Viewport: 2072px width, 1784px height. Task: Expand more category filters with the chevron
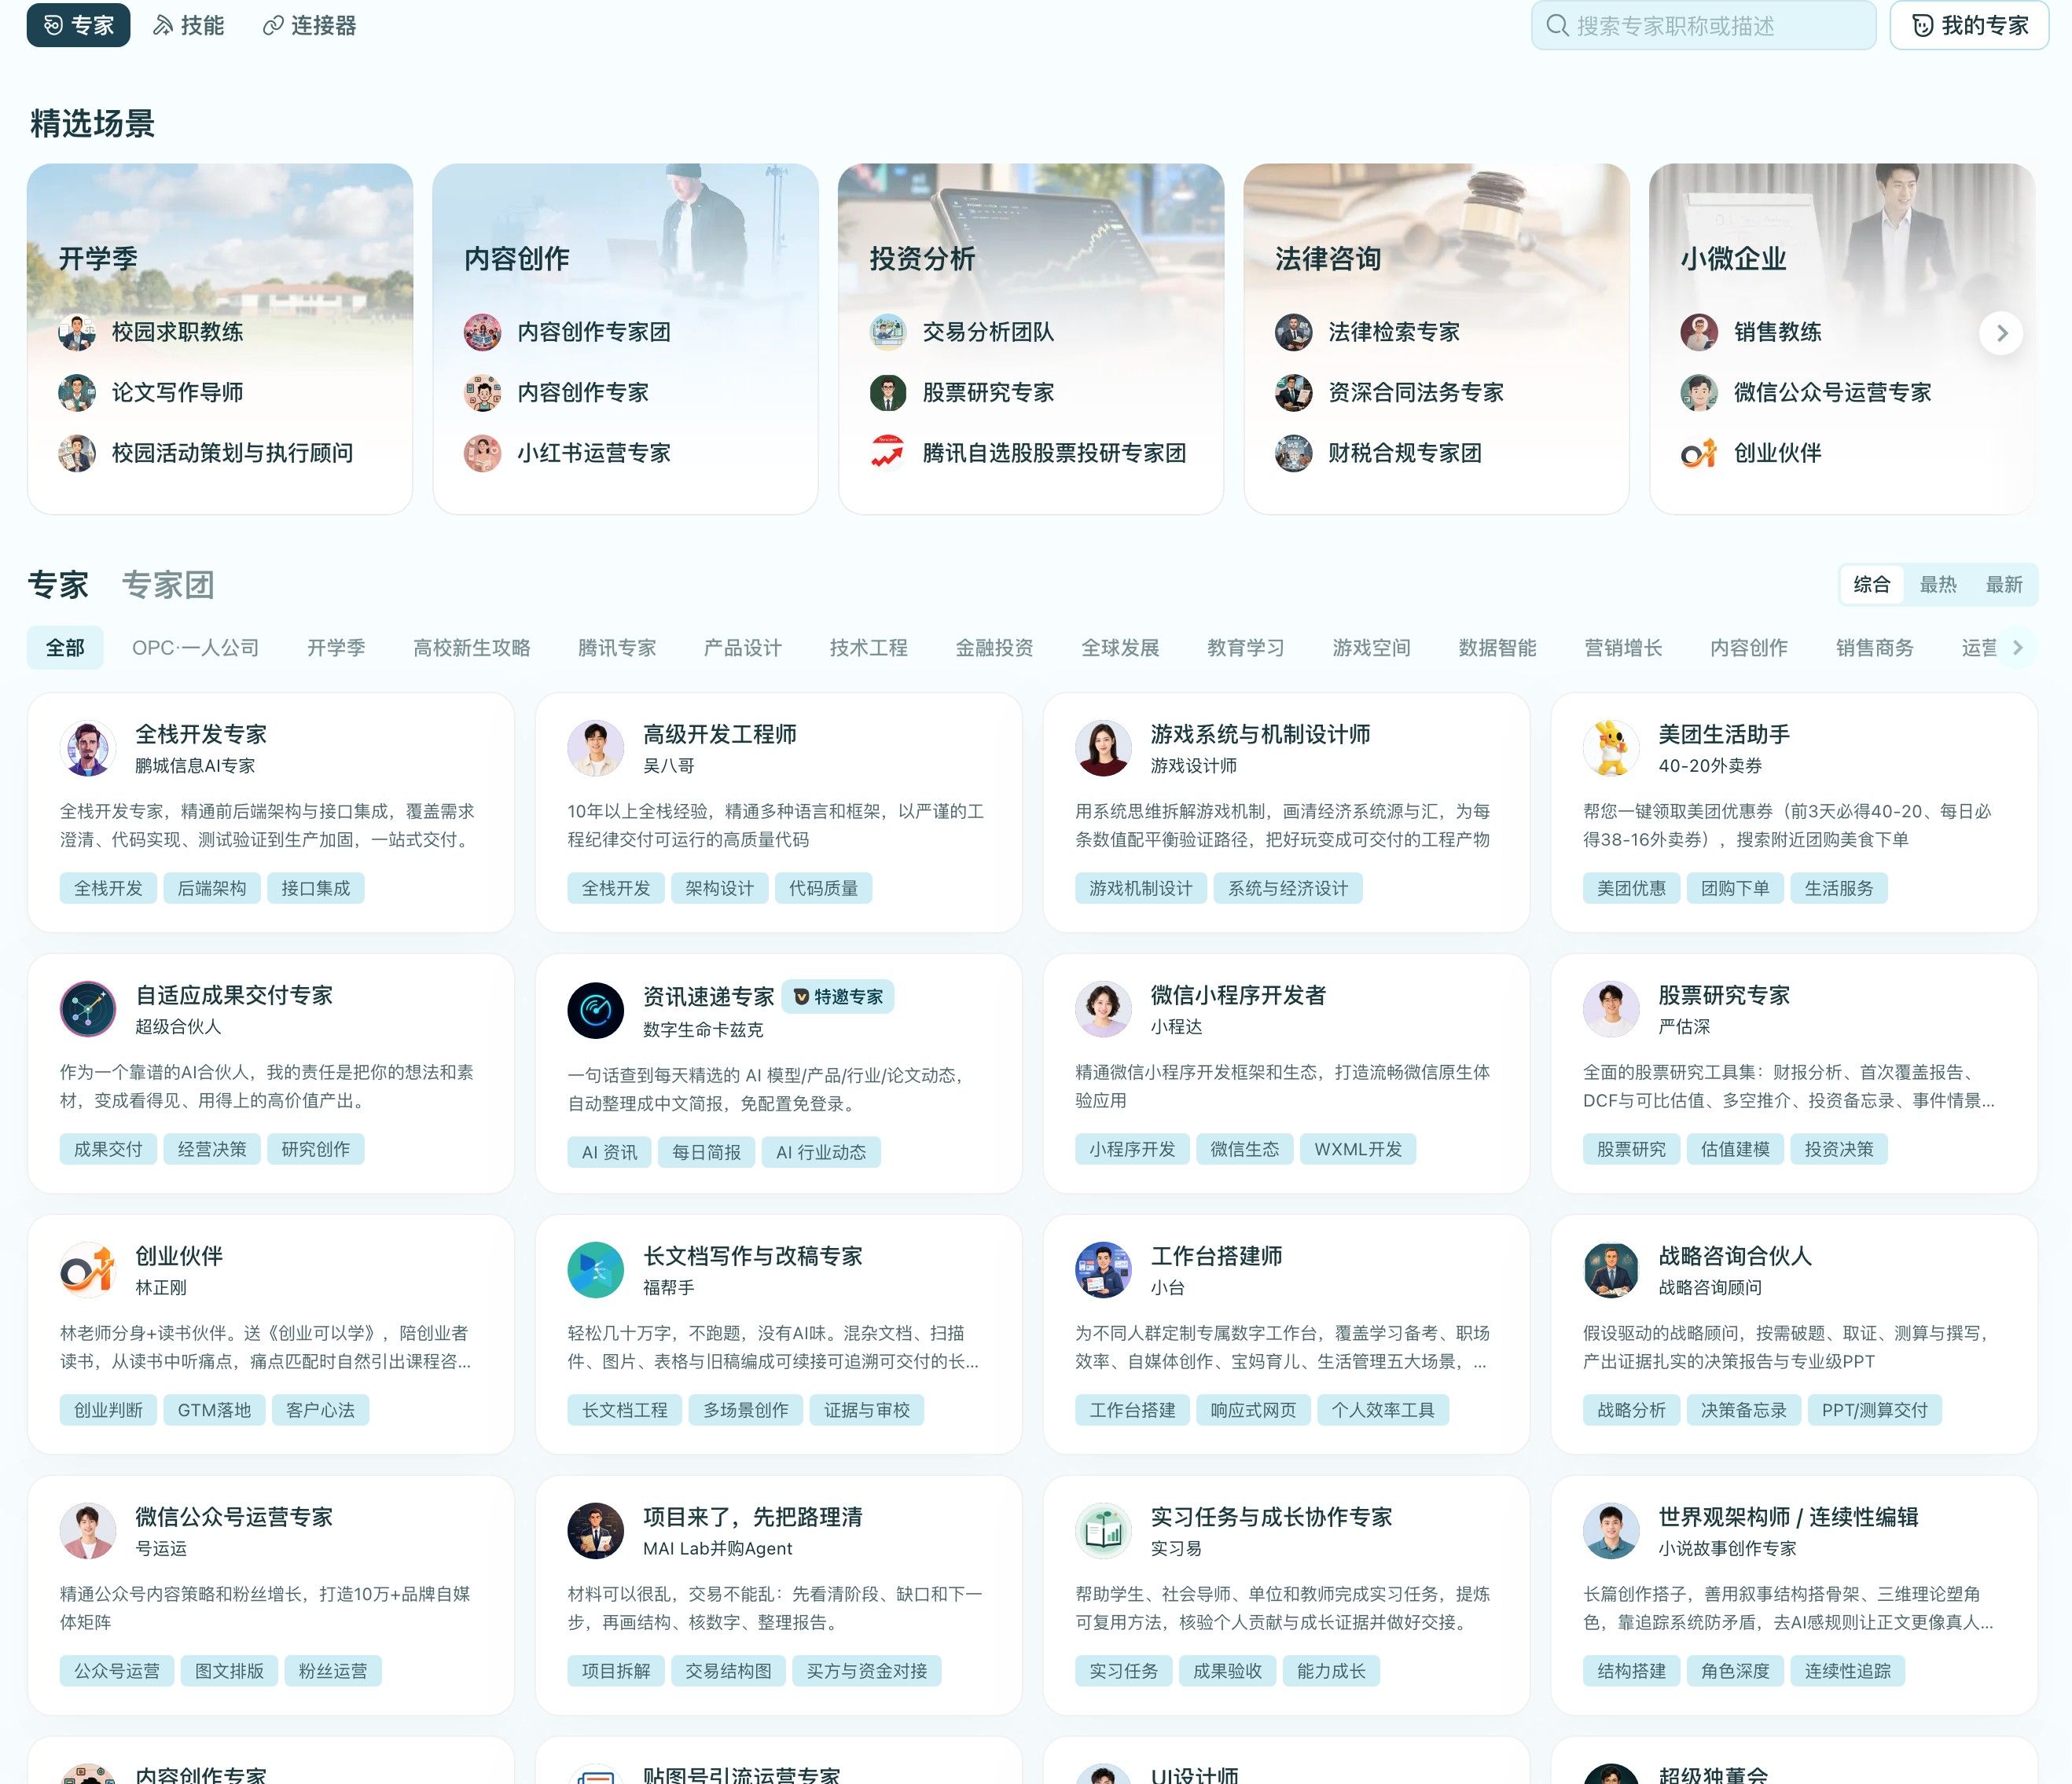pos(2018,648)
